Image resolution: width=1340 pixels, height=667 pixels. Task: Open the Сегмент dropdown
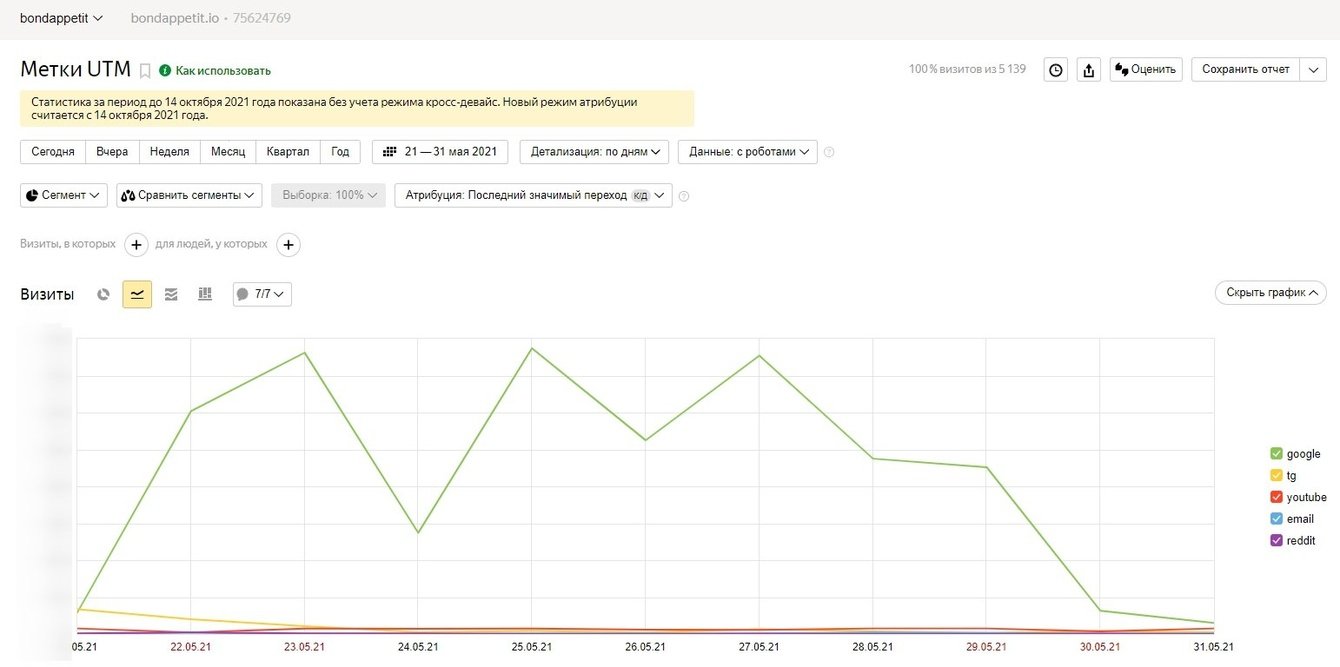pyautogui.click(x=64, y=196)
